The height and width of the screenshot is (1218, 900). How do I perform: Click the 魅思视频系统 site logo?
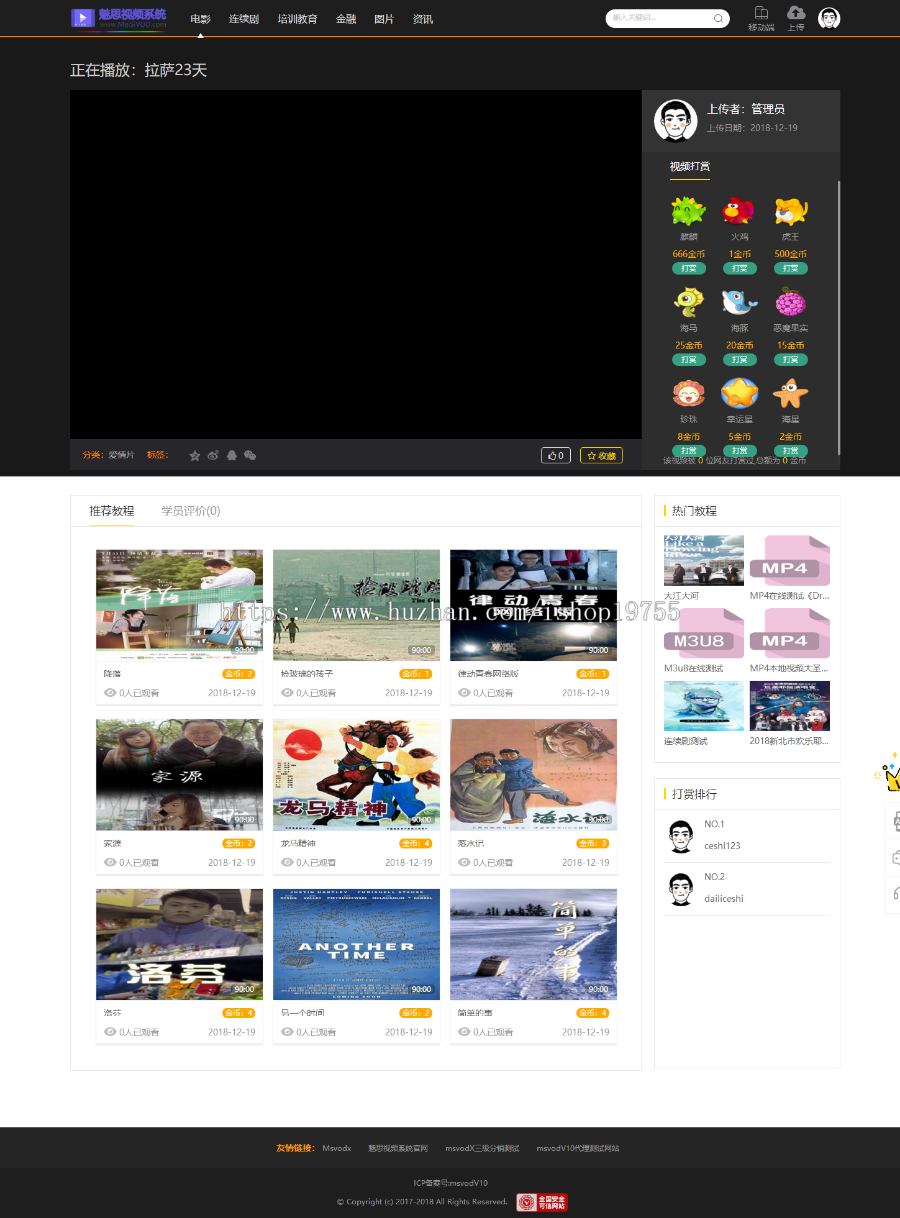118,18
